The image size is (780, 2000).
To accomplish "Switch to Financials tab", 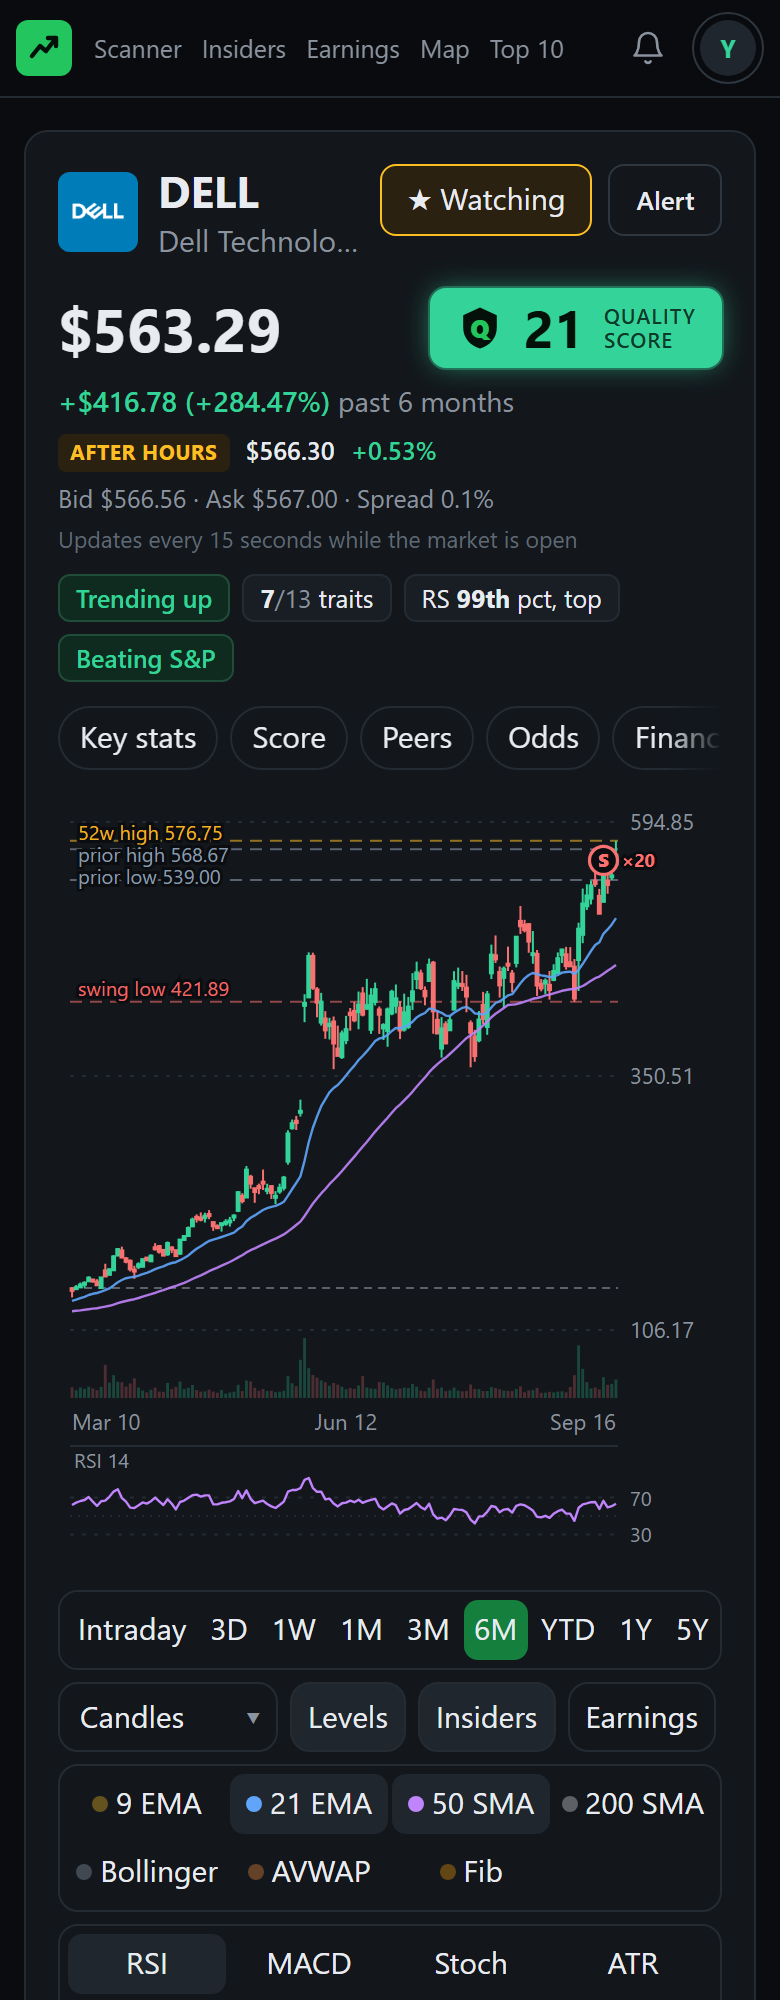I will [x=668, y=738].
